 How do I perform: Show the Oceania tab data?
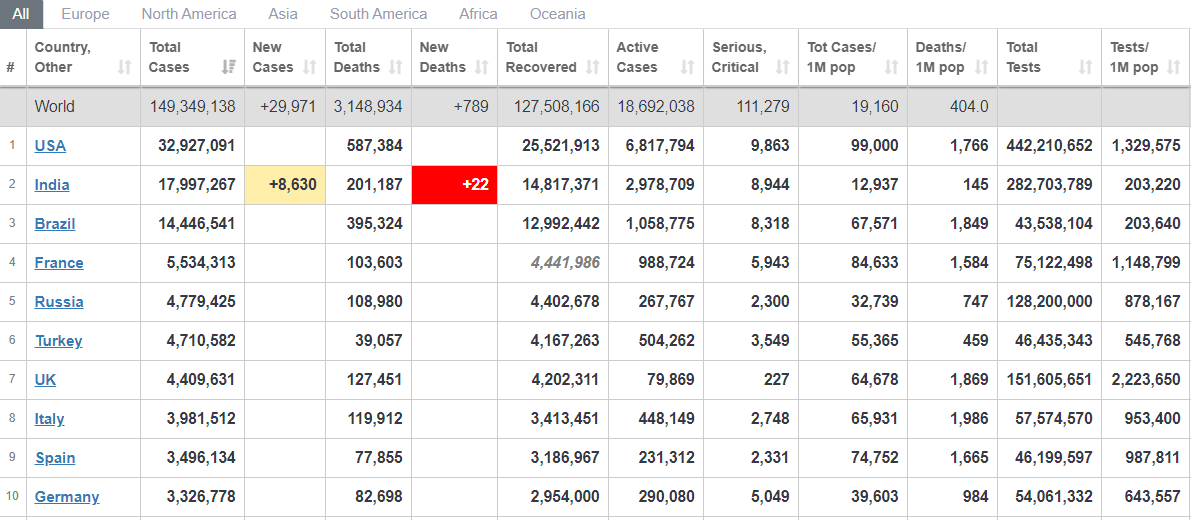[558, 14]
